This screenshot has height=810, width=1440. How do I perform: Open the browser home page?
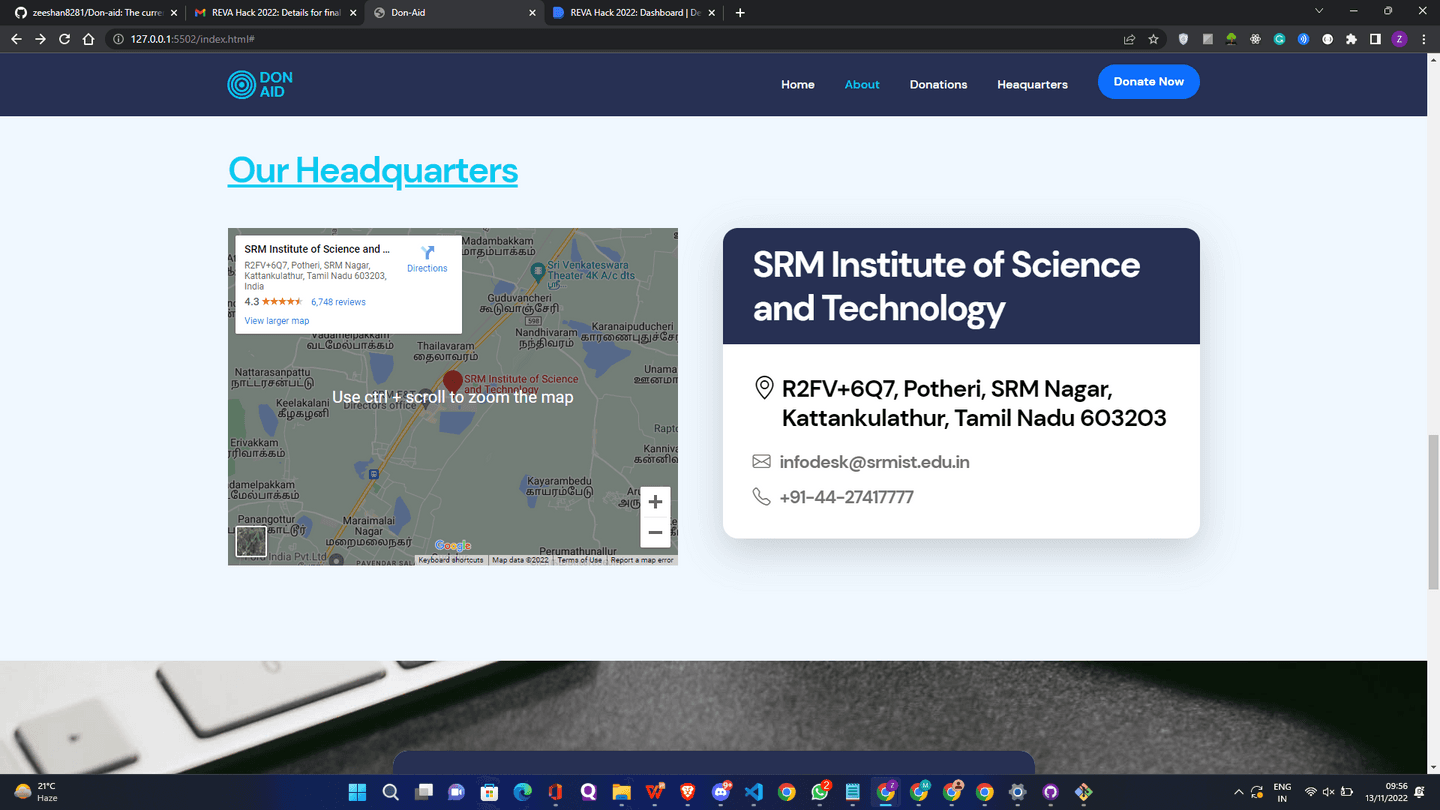[x=88, y=39]
